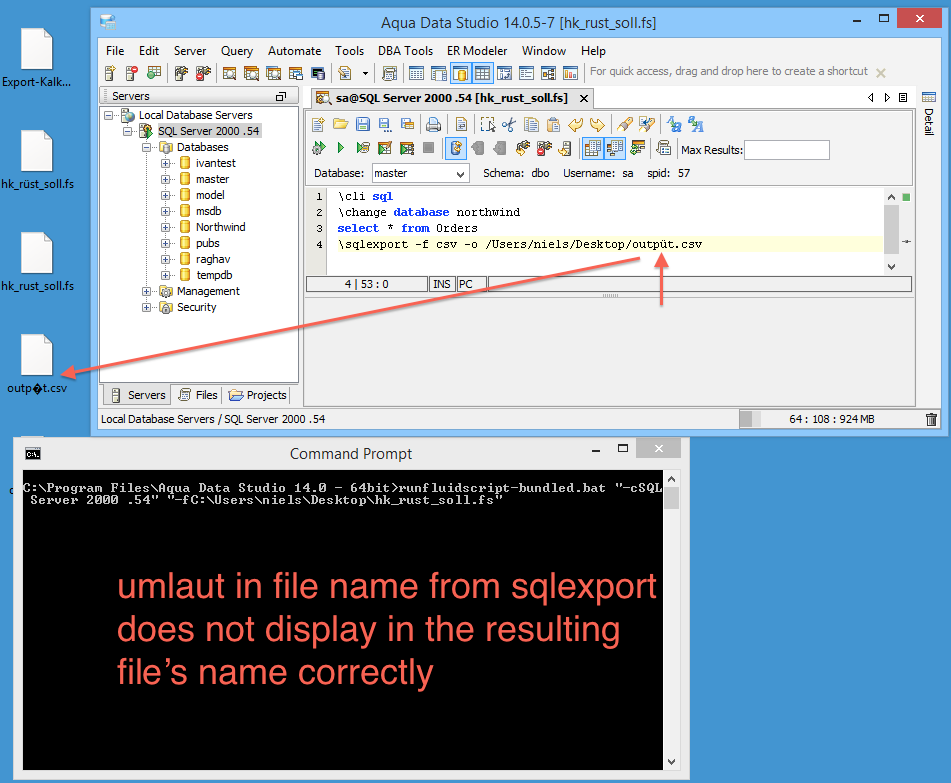Viewport: 951px width, 783px height.
Task: Collapse the Databases folder node
Action: coord(146,147)
